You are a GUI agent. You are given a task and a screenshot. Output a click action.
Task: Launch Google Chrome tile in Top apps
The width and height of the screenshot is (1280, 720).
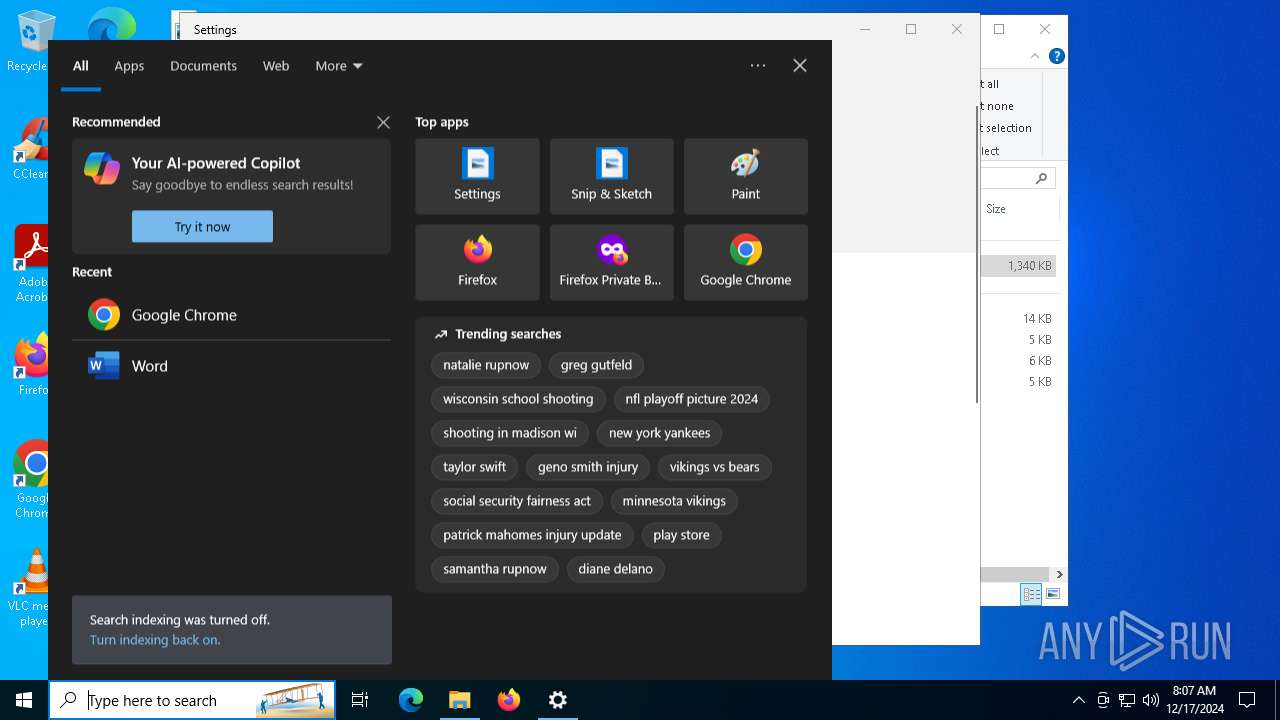[745, 262]
